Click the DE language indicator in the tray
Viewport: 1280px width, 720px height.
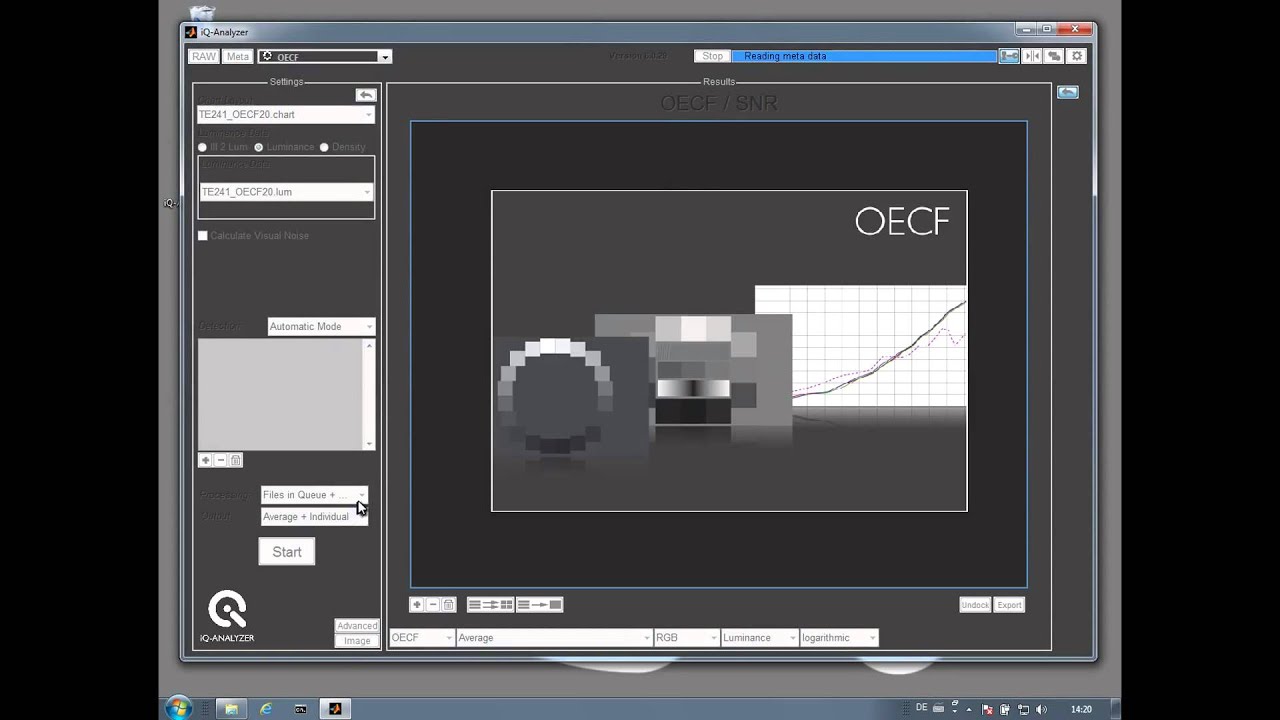coord(922,708)
